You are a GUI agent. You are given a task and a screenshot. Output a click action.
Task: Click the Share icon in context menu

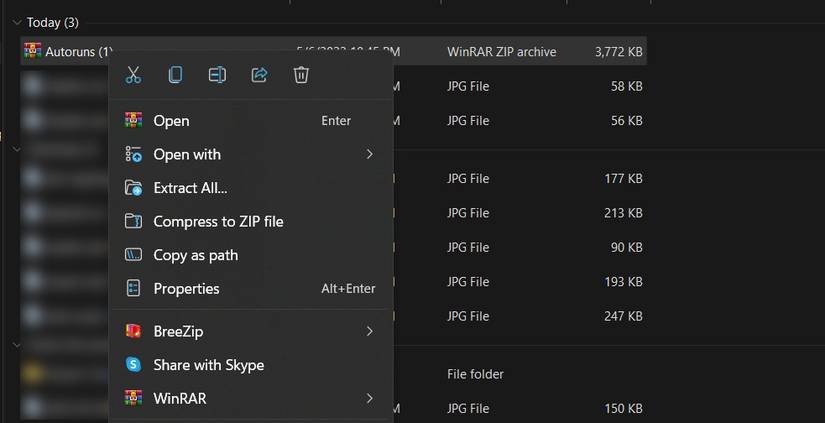coord(259,75)
